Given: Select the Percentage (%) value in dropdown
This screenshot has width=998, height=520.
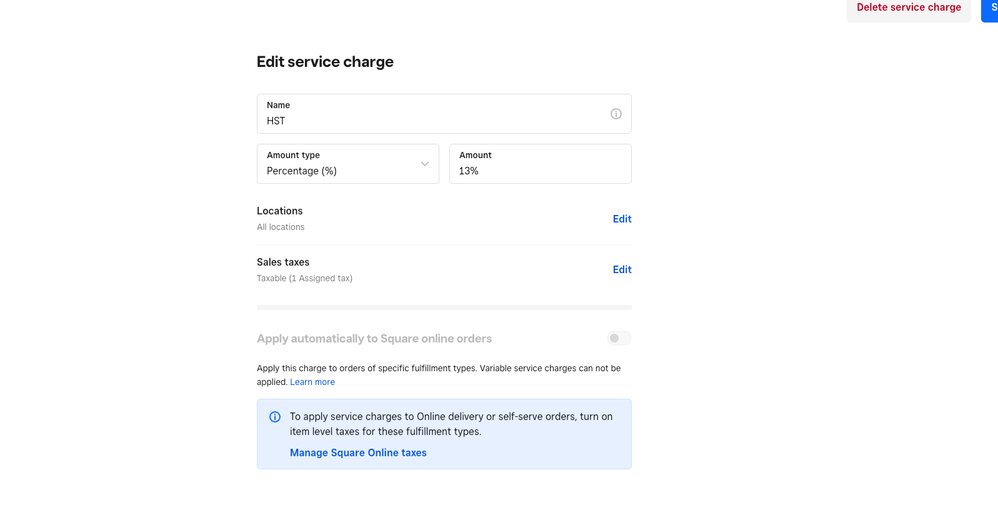Looking at the screenshot, I should [x=302, y=171].
